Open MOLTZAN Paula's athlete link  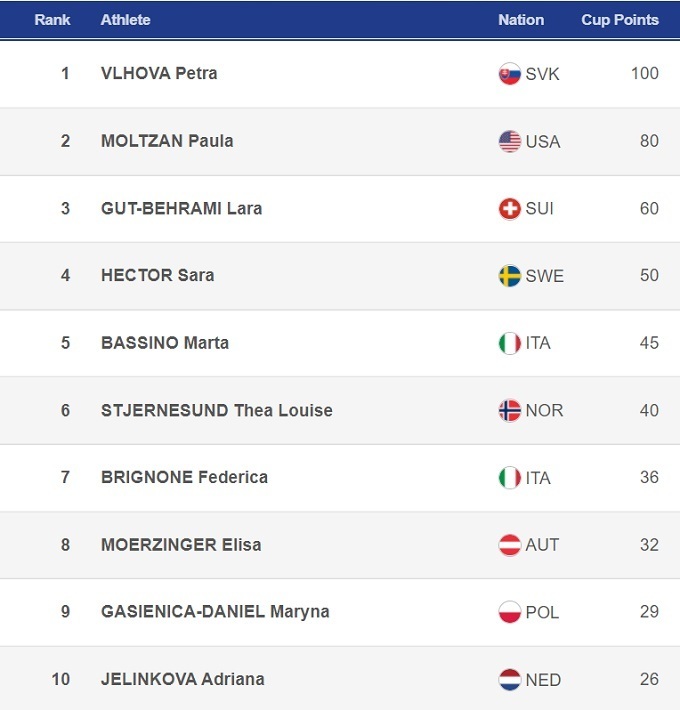point(167,141)
